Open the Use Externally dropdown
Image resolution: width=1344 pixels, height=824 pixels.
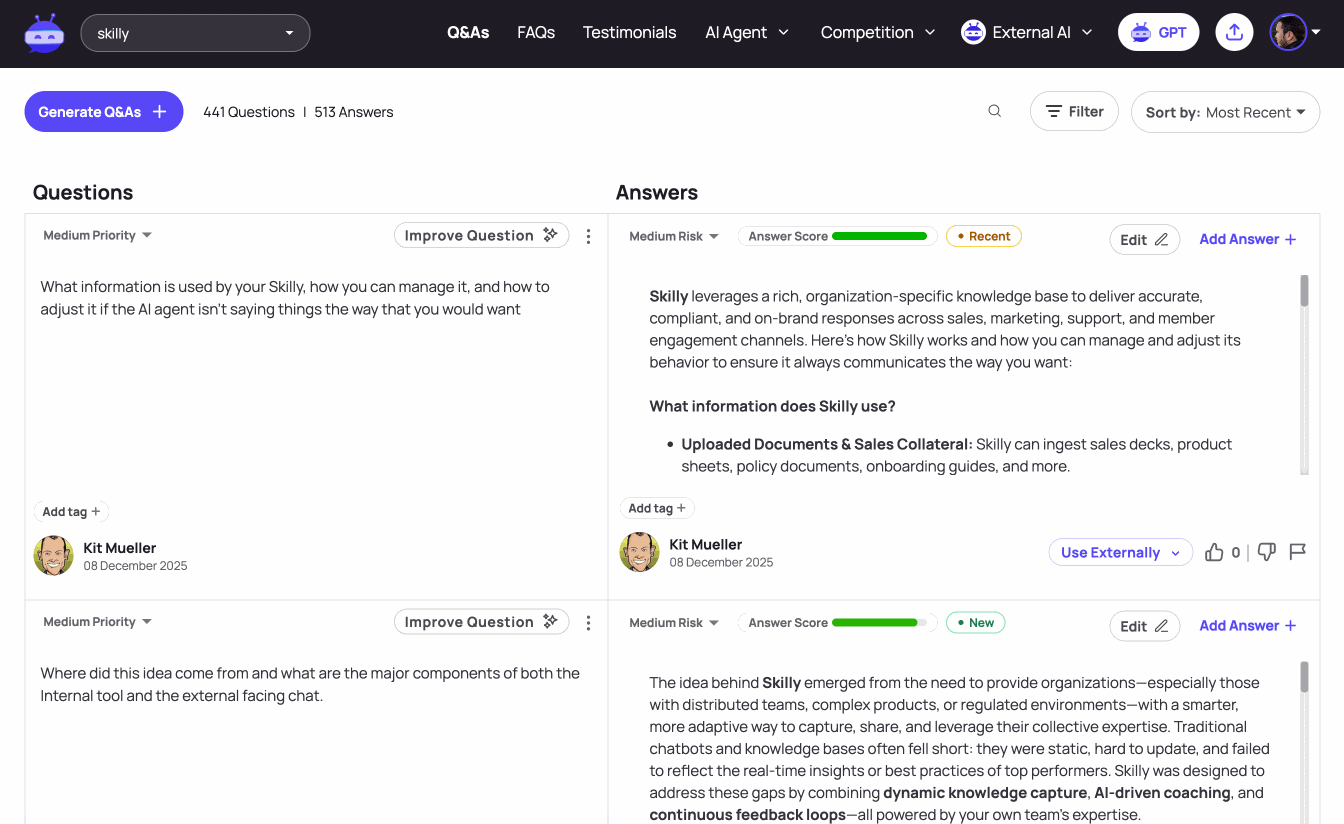pos(1121,553)
